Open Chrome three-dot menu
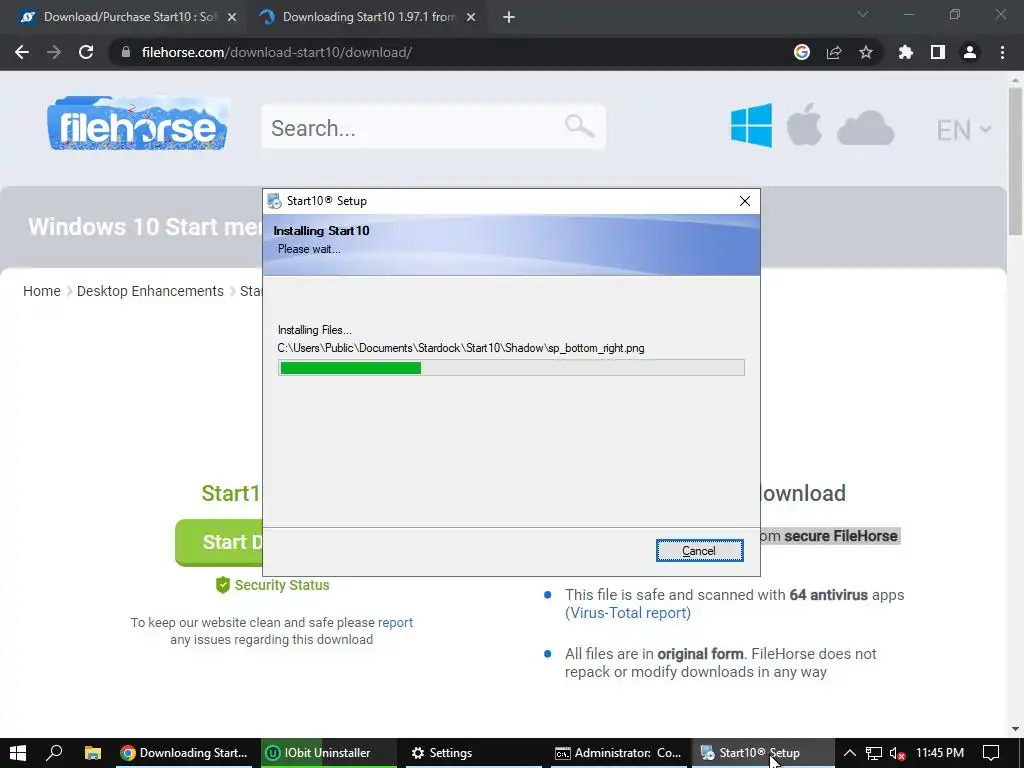The height and width of the screenshot is (768, 1024). click(x=1002, y=52)
